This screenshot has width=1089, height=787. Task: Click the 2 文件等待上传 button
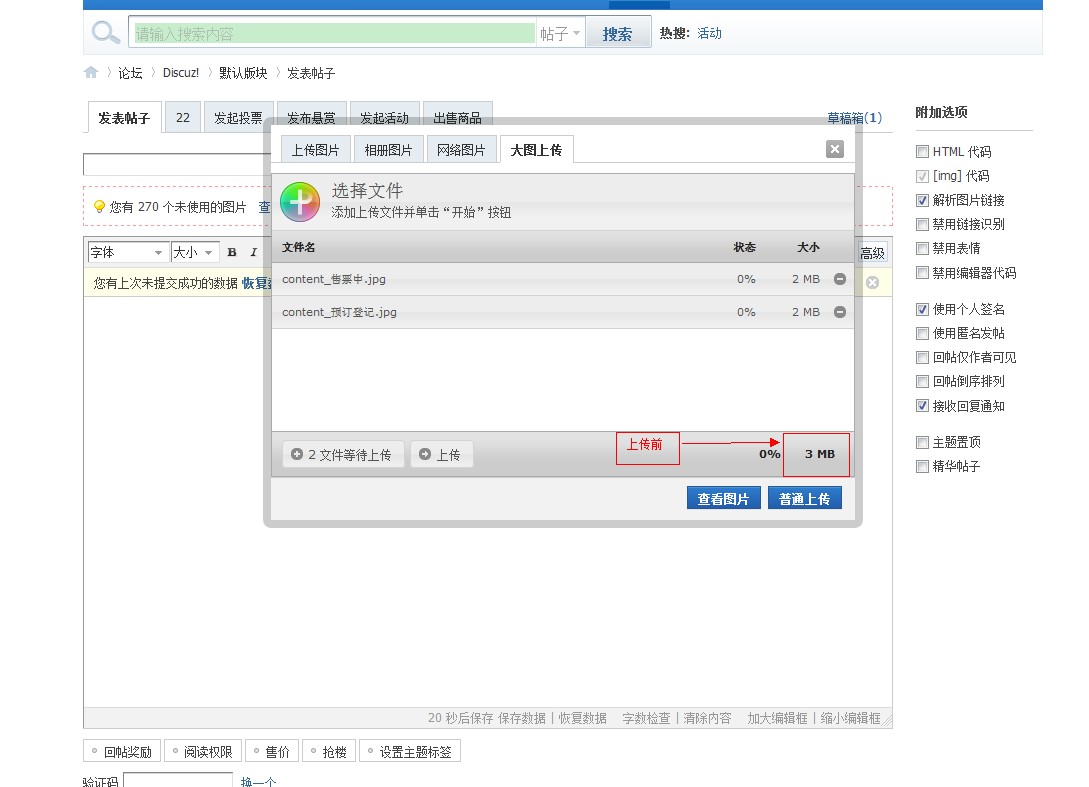click(x=343, y=454)
